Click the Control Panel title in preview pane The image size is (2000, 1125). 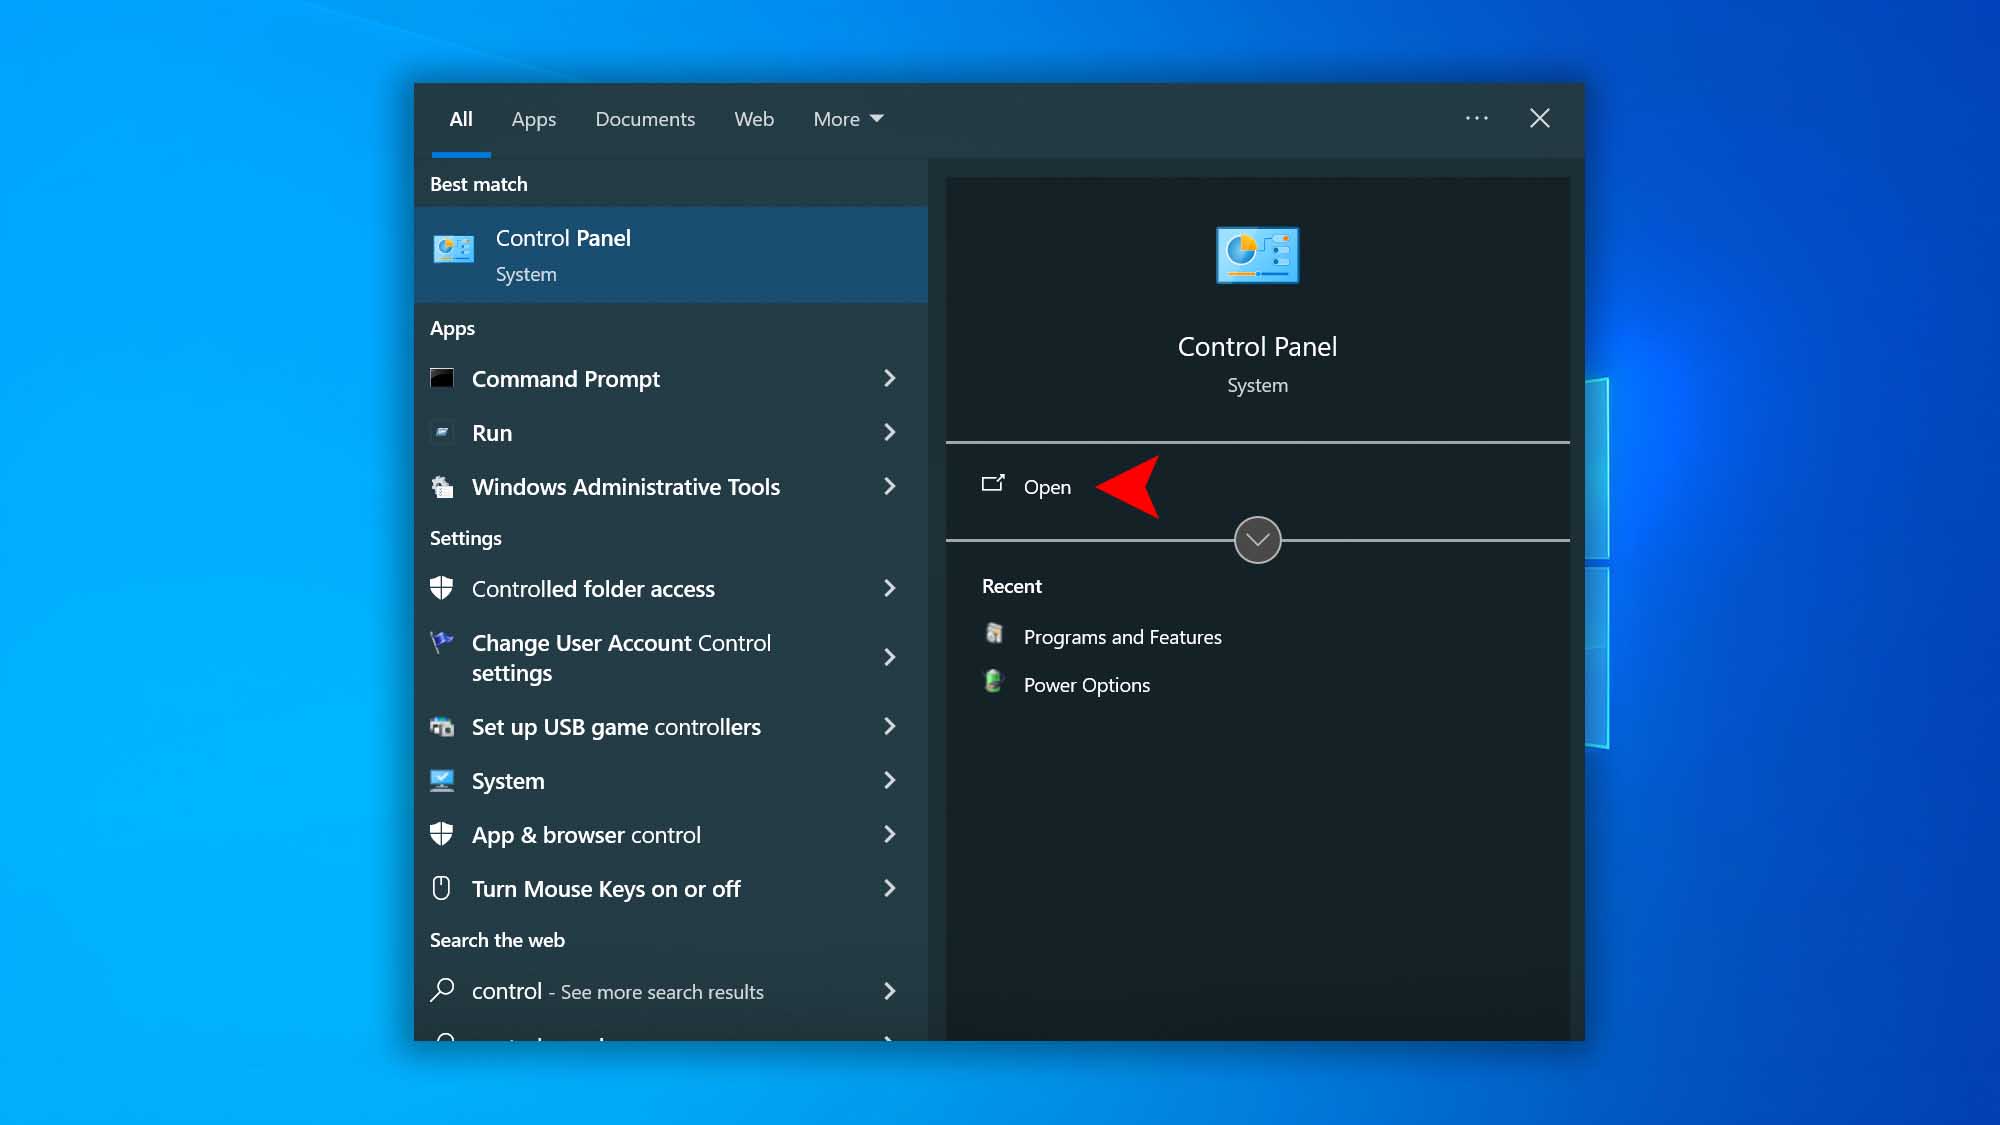pos(1257,346)
